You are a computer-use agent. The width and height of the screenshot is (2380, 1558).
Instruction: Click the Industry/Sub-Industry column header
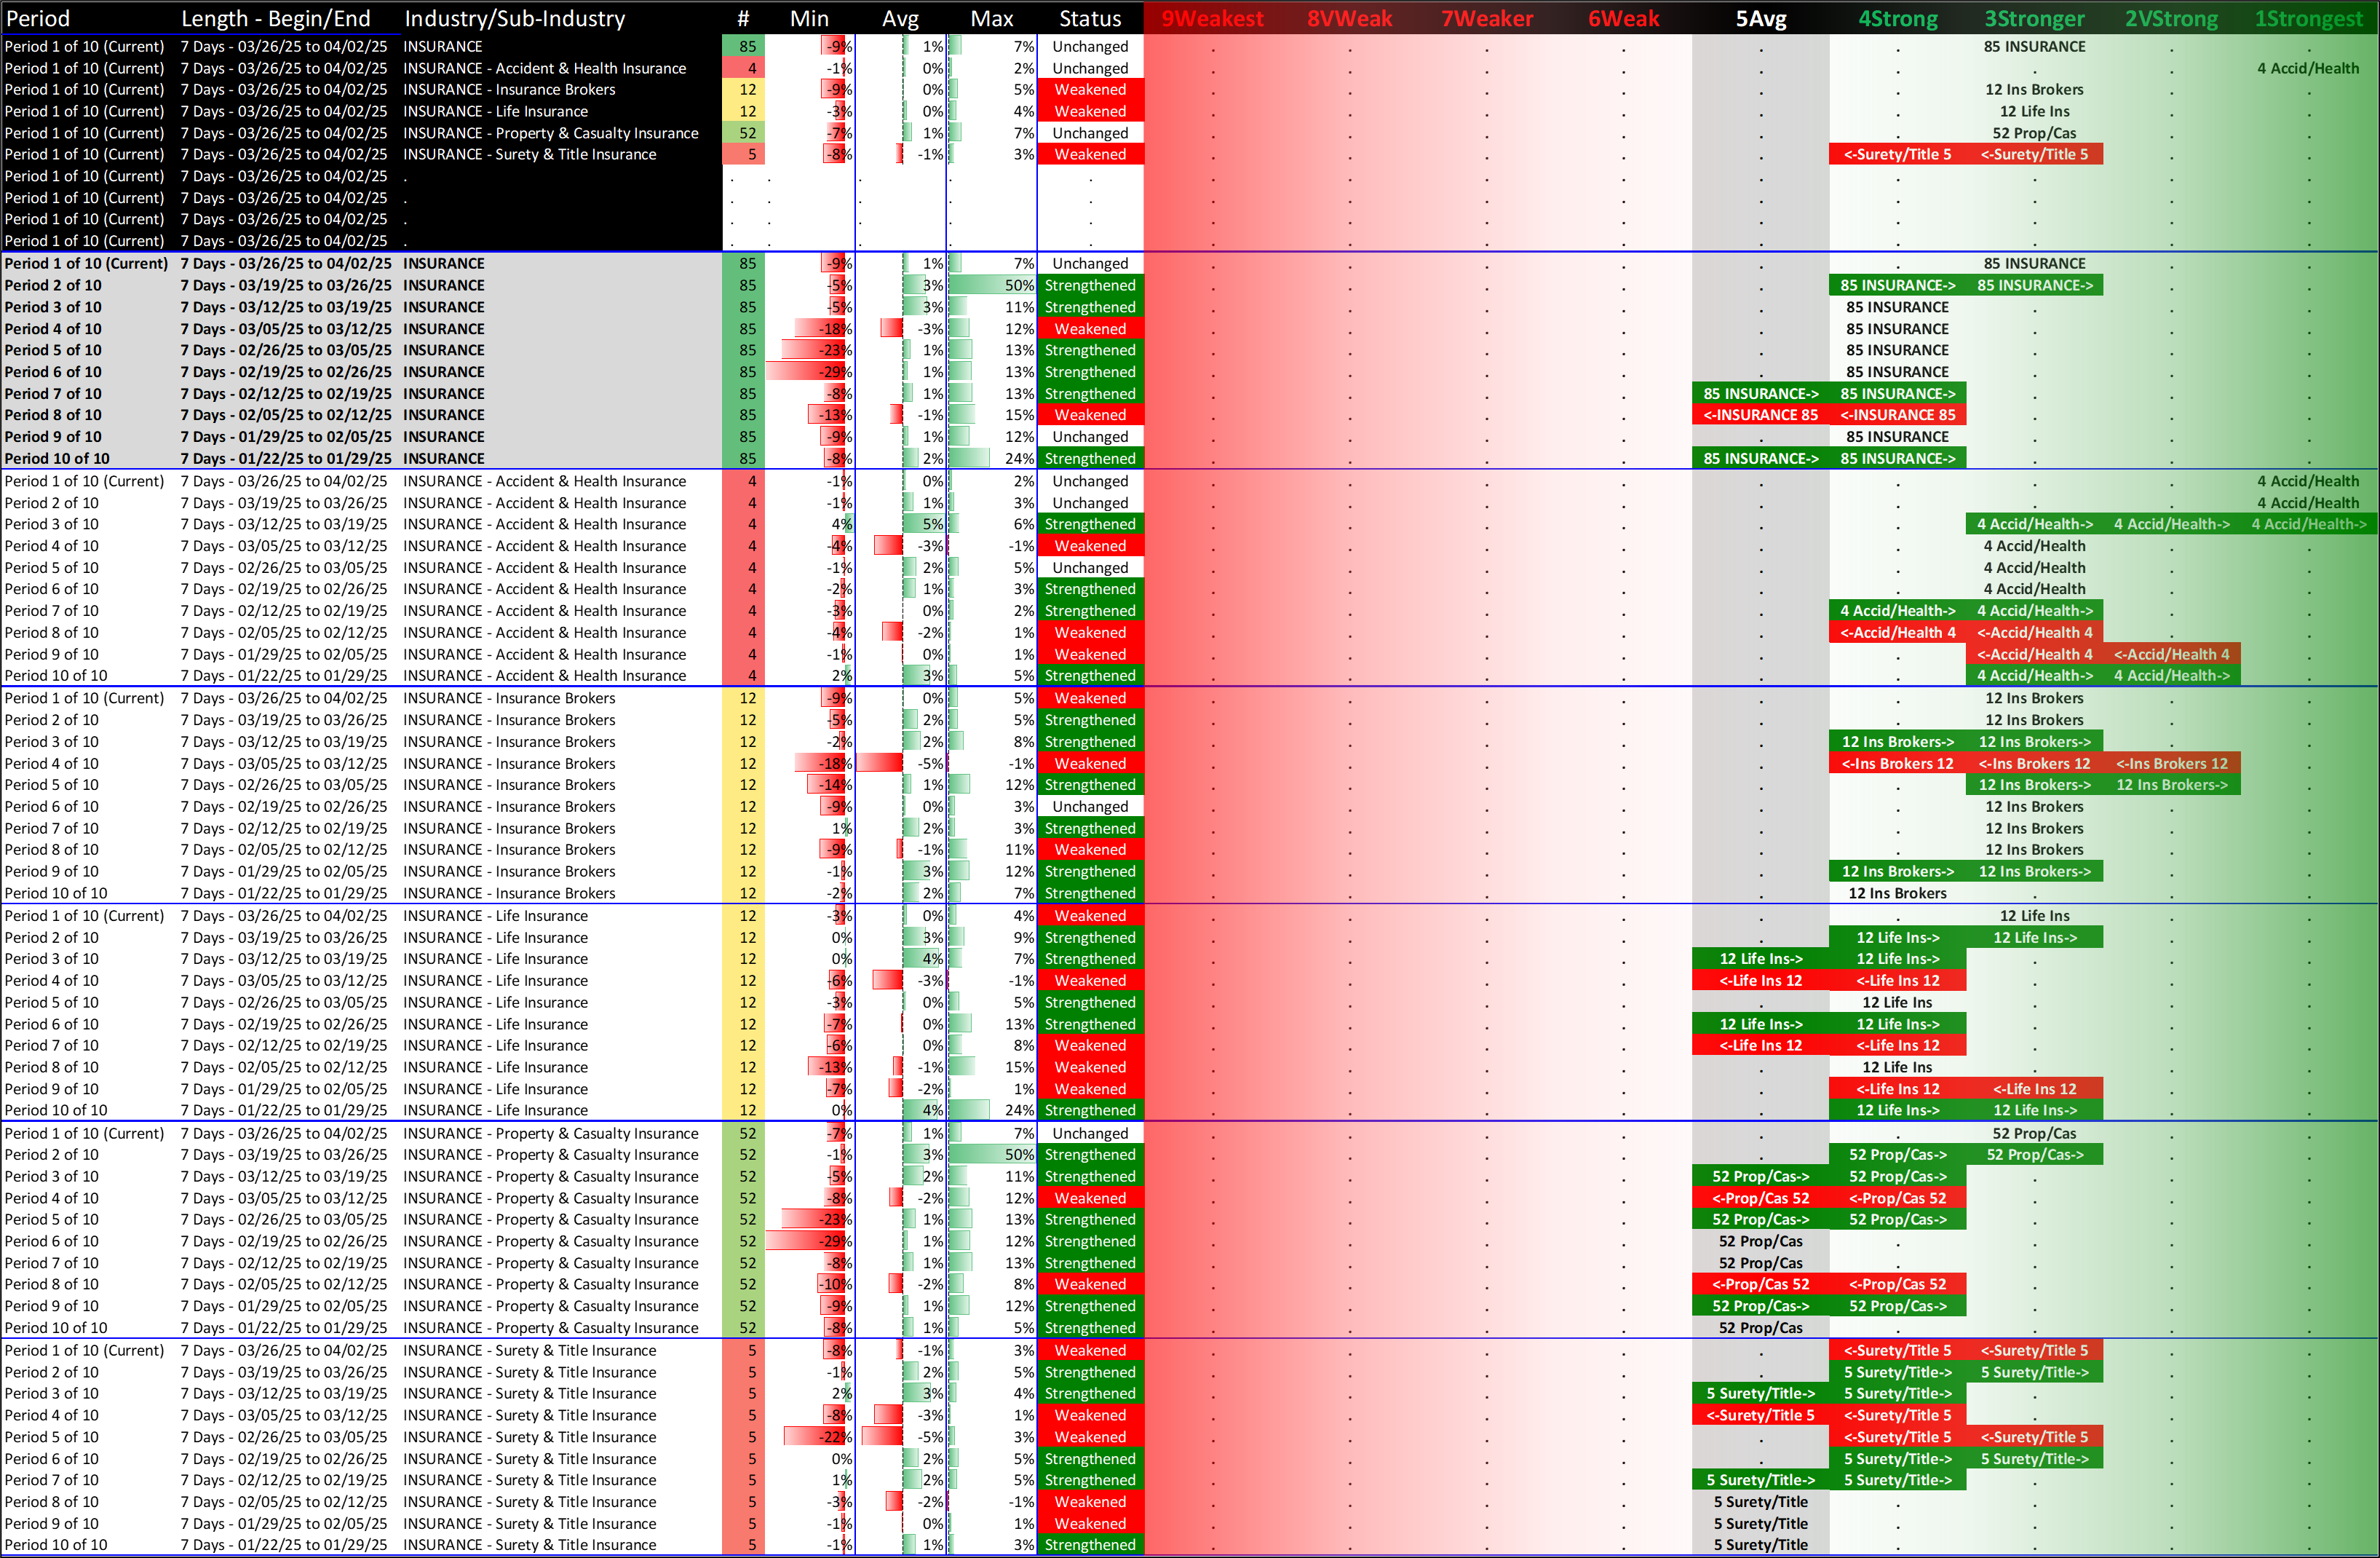[x=514, y=18]
